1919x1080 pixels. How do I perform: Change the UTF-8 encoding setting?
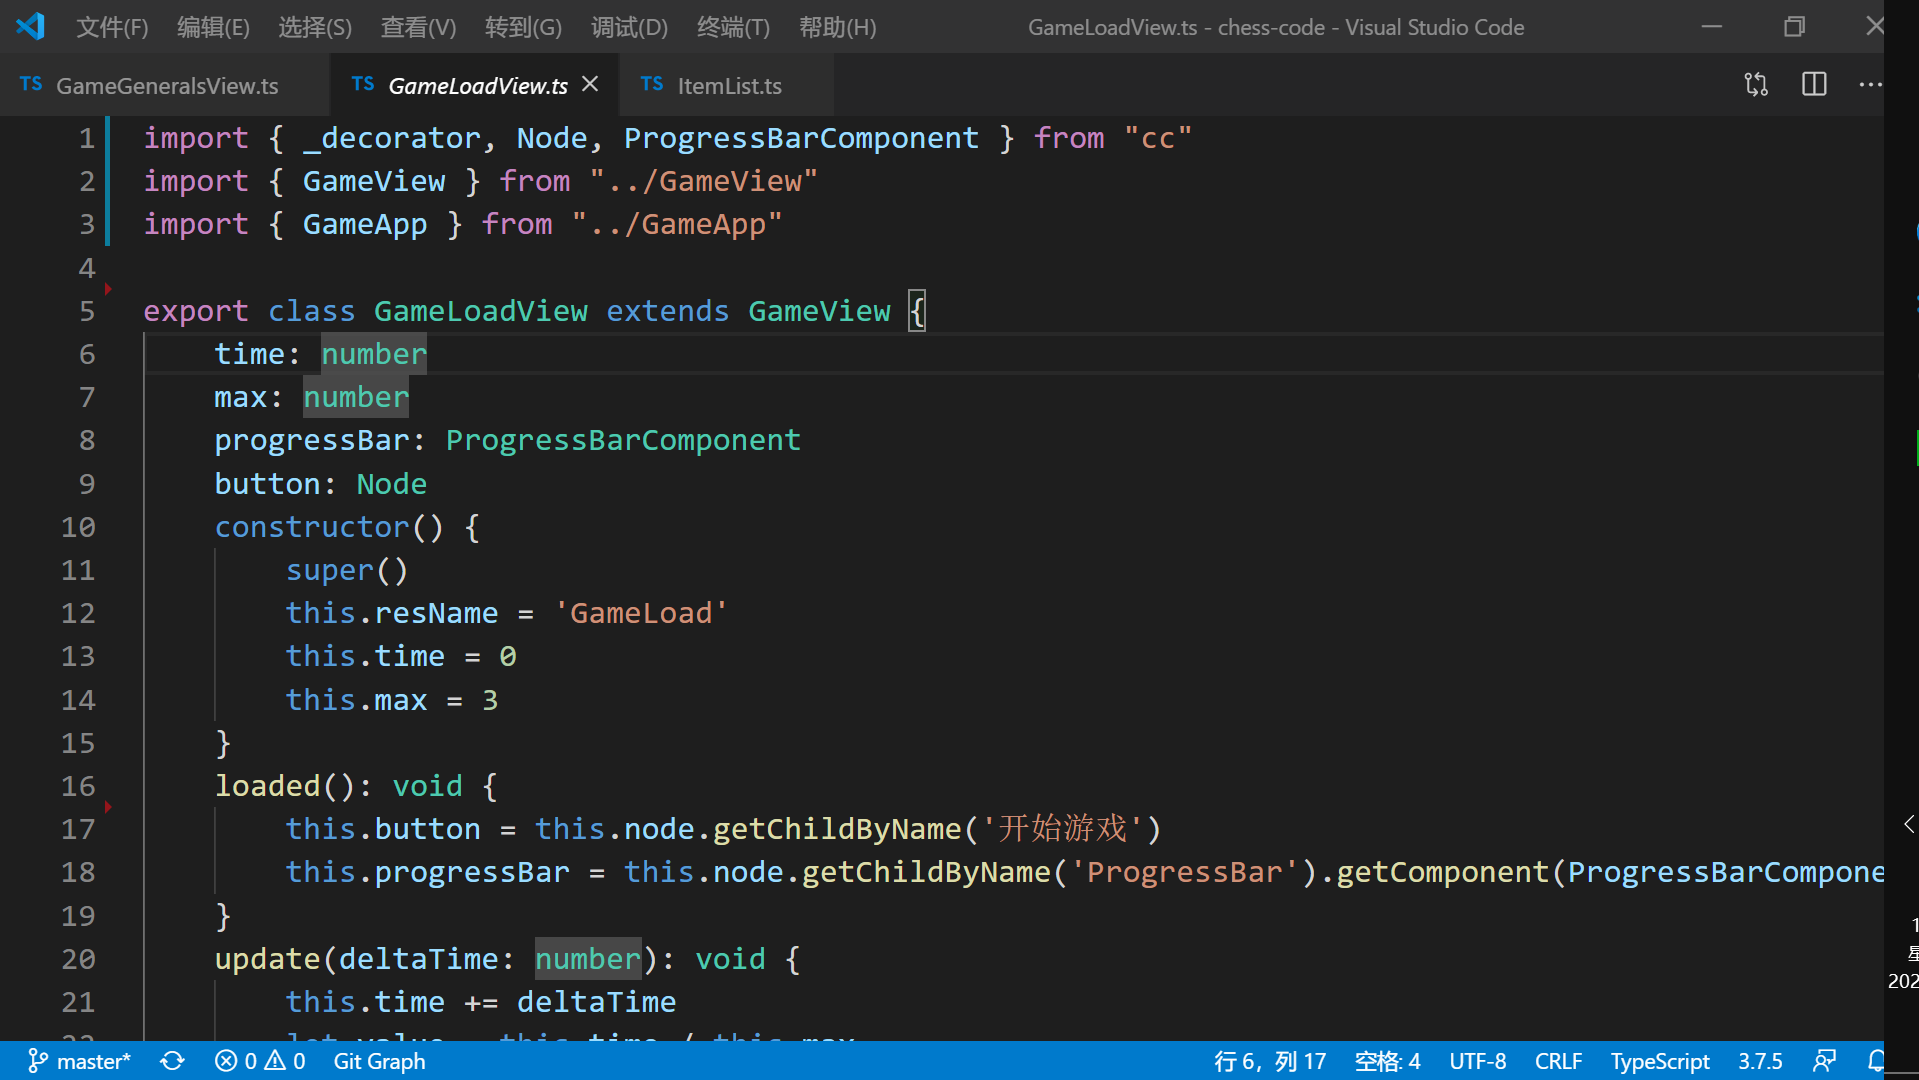pyautogui.click(x=1477, y=1061)
